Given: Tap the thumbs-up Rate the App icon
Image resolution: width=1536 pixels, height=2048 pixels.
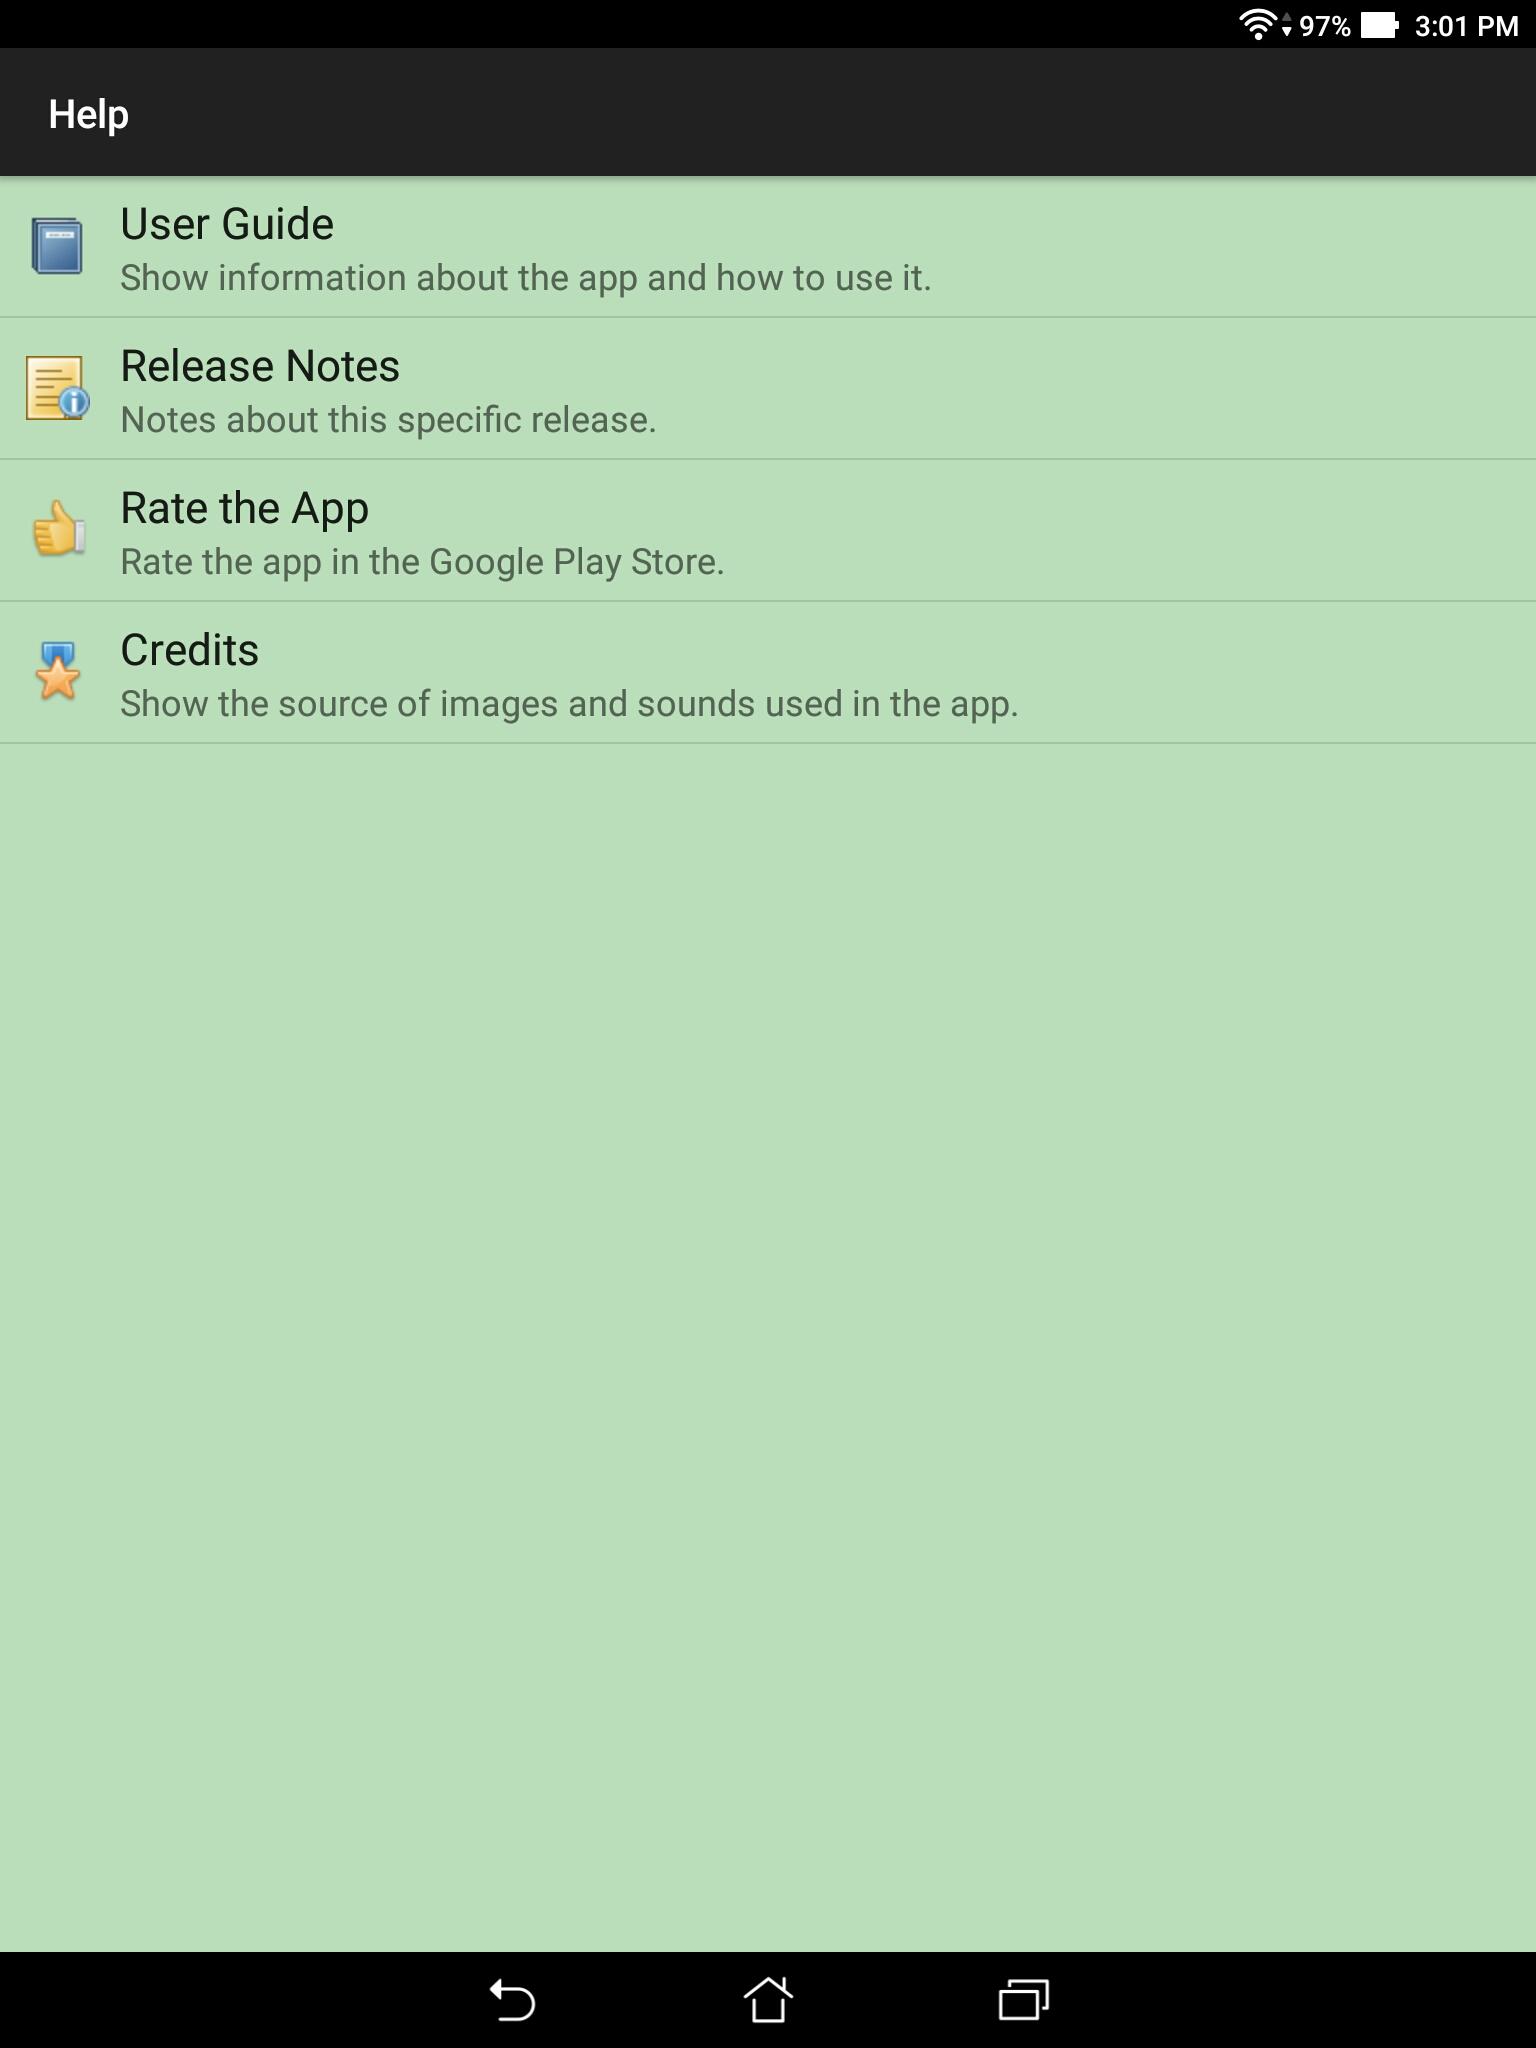Looking at the screenshot, I should [x=57, y=529].
